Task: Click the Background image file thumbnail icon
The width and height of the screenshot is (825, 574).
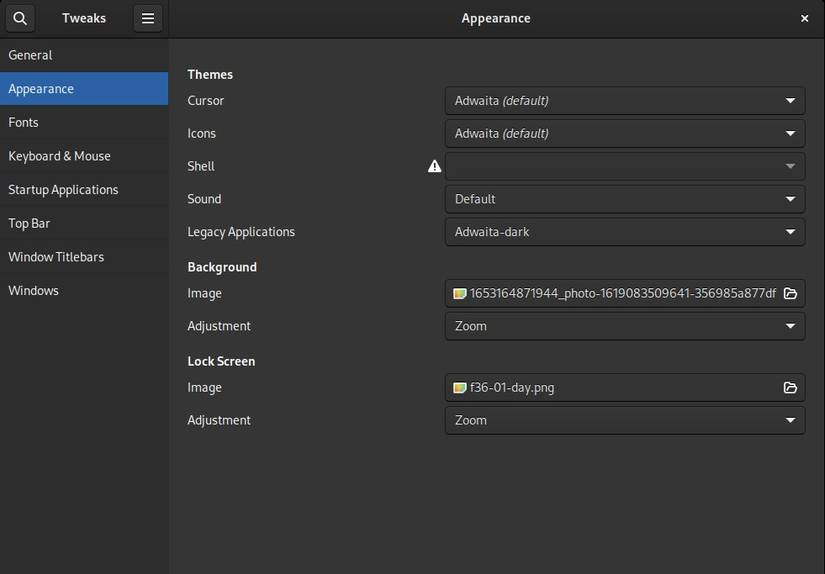Action: pyautogui.click(x=460, y=293)
